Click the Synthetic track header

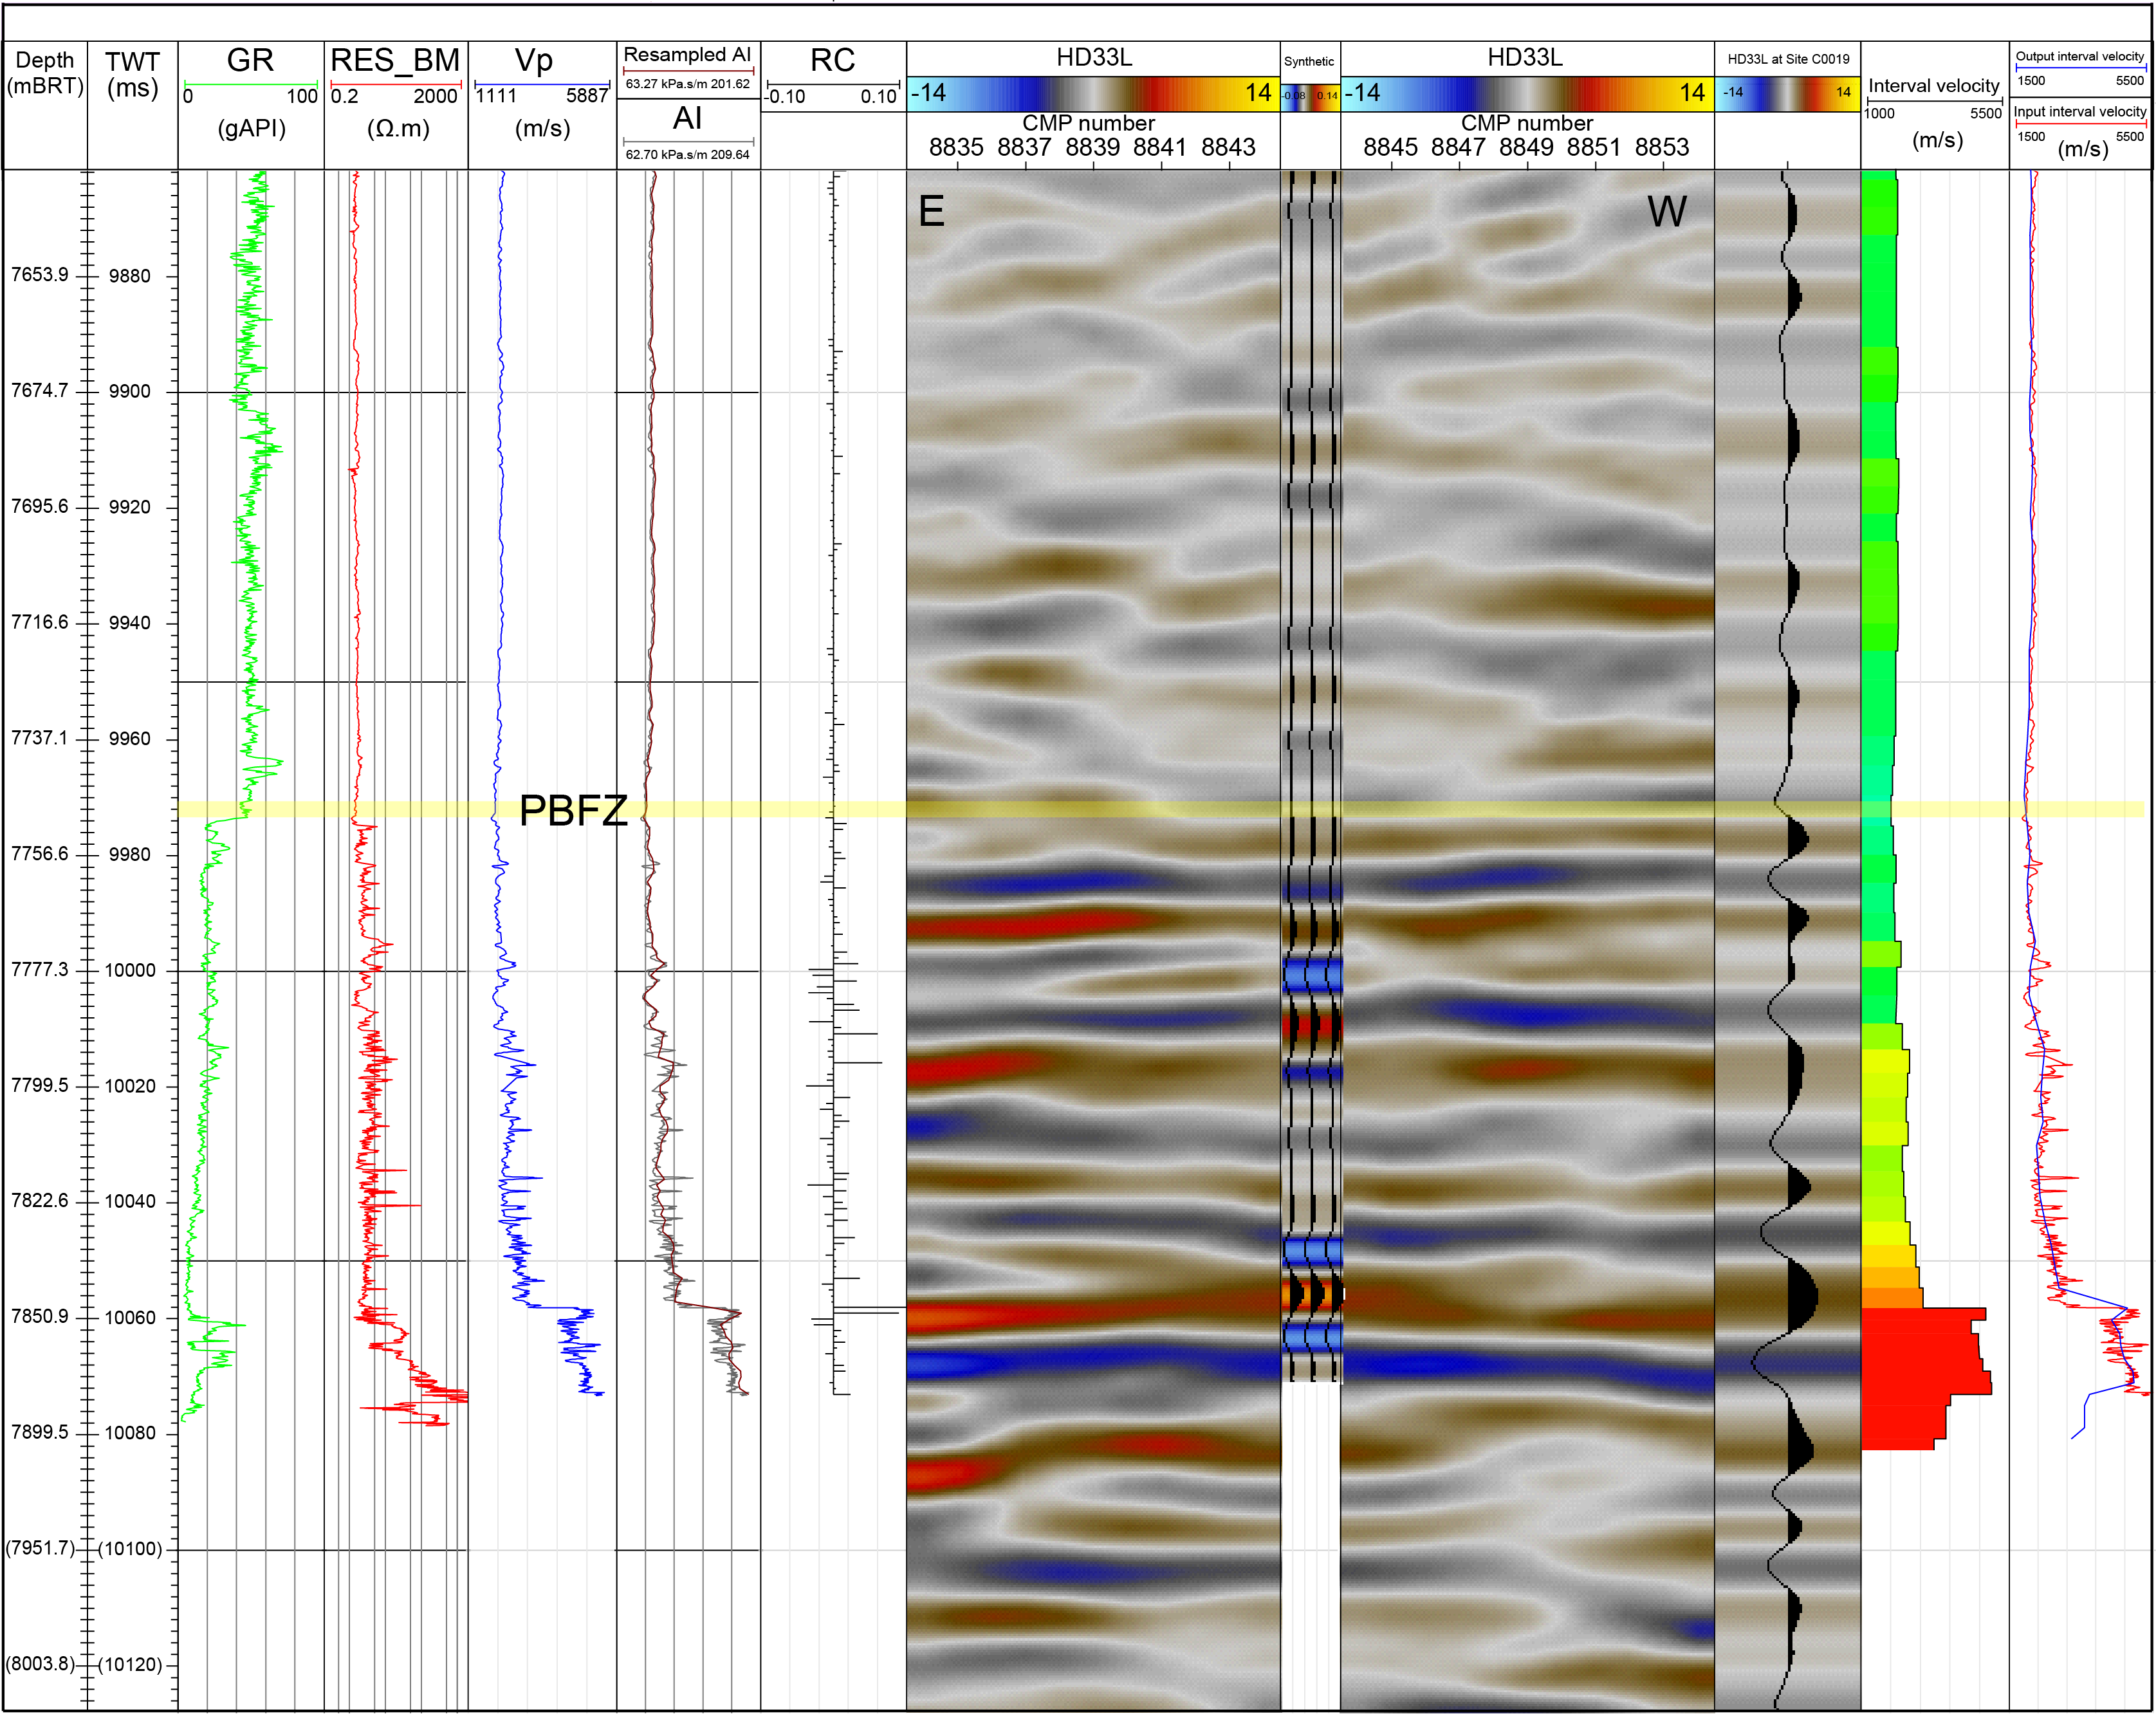[x=1309, y=61]
